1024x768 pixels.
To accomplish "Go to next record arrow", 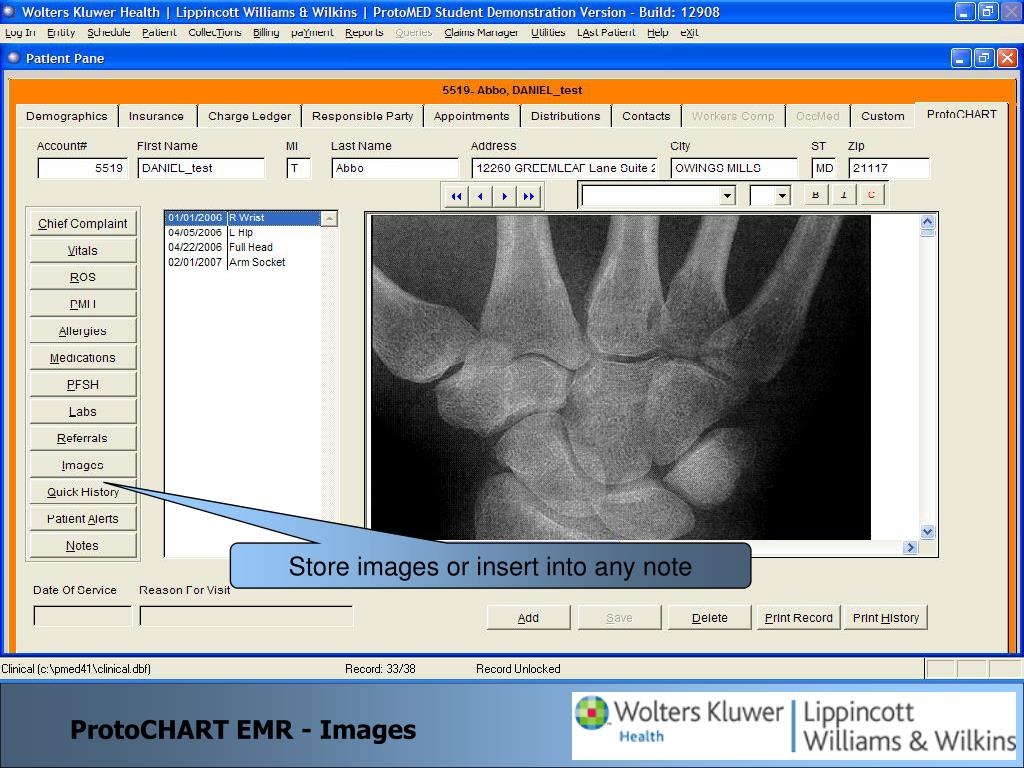I will (x=504, y=196).
